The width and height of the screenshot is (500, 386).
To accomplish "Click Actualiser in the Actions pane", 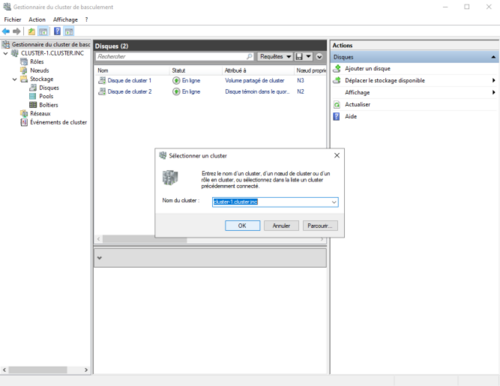I will [357, 105].
